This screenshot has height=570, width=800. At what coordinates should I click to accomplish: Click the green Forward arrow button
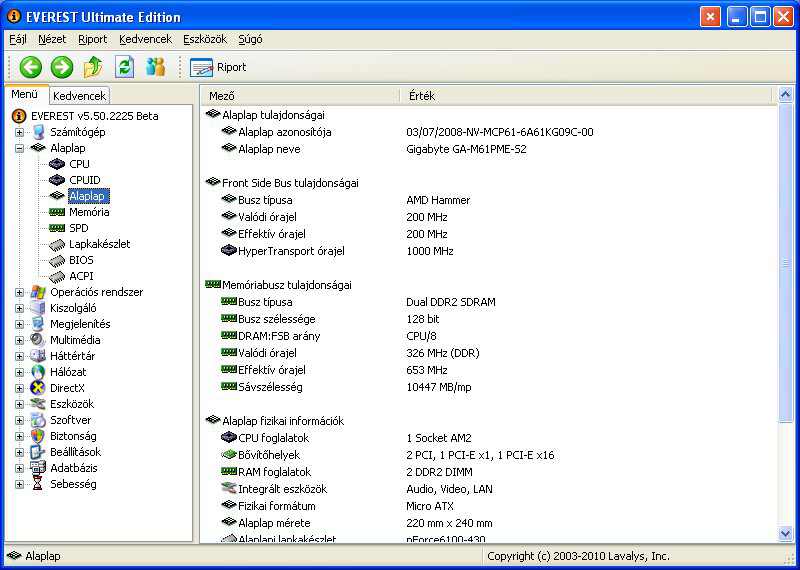point(62,67)
